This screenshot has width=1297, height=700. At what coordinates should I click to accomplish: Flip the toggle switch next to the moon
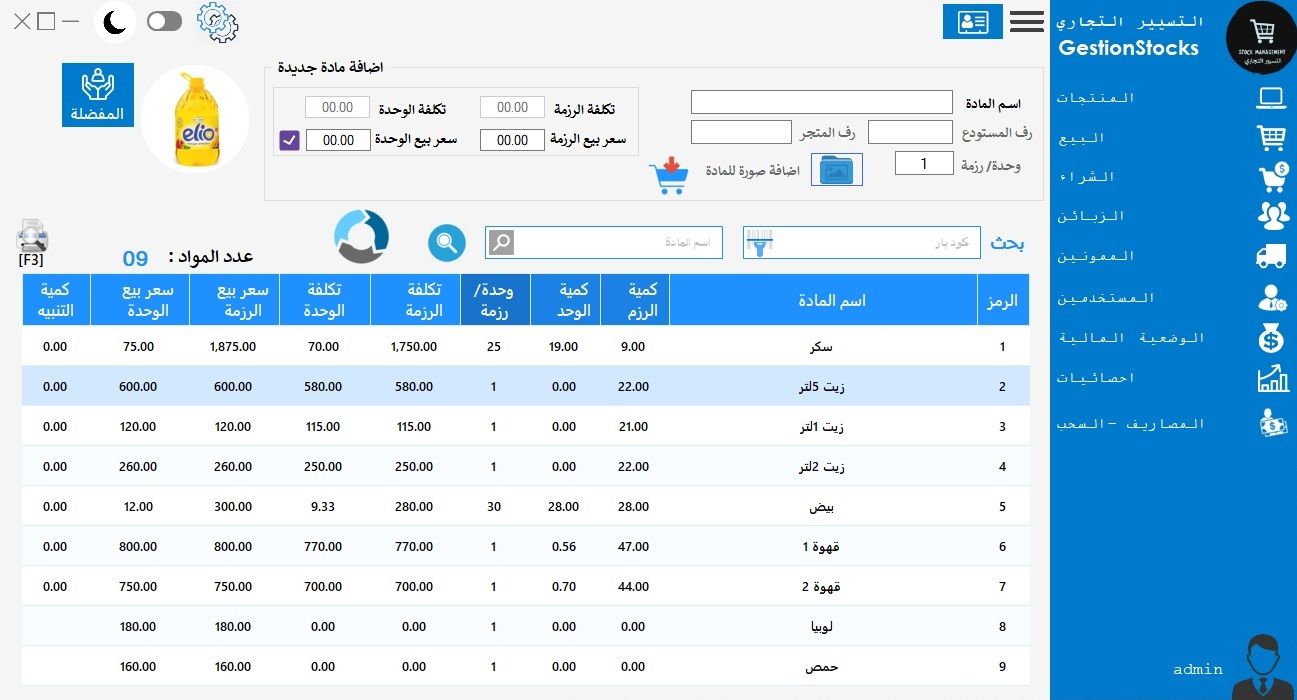(x=163, y=21)
